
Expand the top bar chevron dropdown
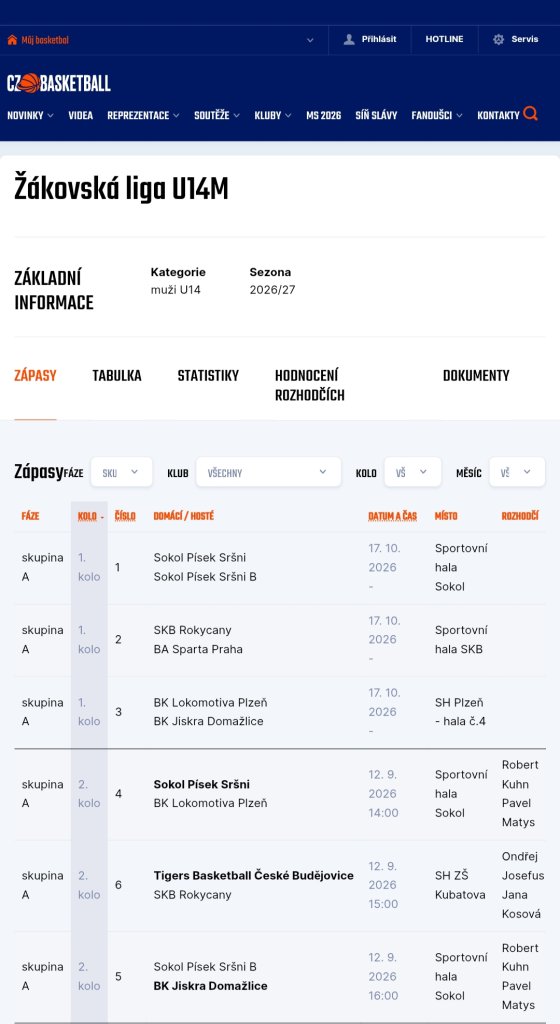[x=310, y=40]
